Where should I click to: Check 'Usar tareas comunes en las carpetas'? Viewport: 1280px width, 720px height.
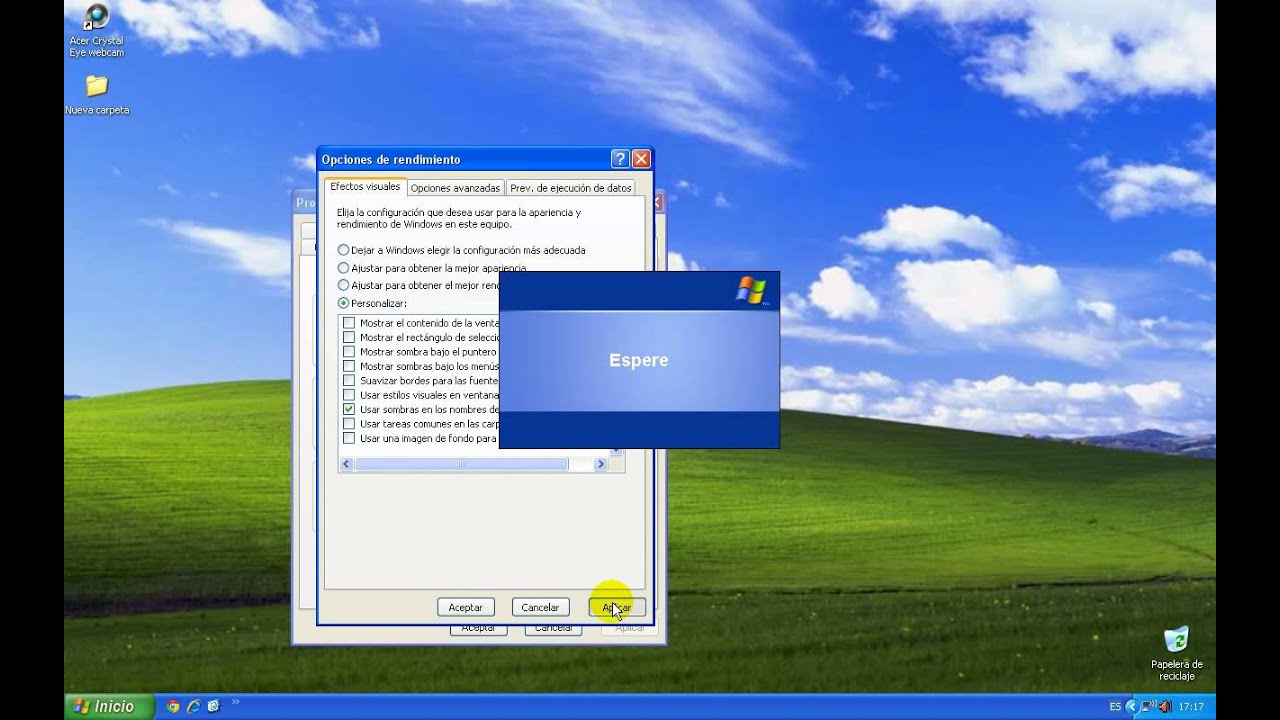coord(349,424)
